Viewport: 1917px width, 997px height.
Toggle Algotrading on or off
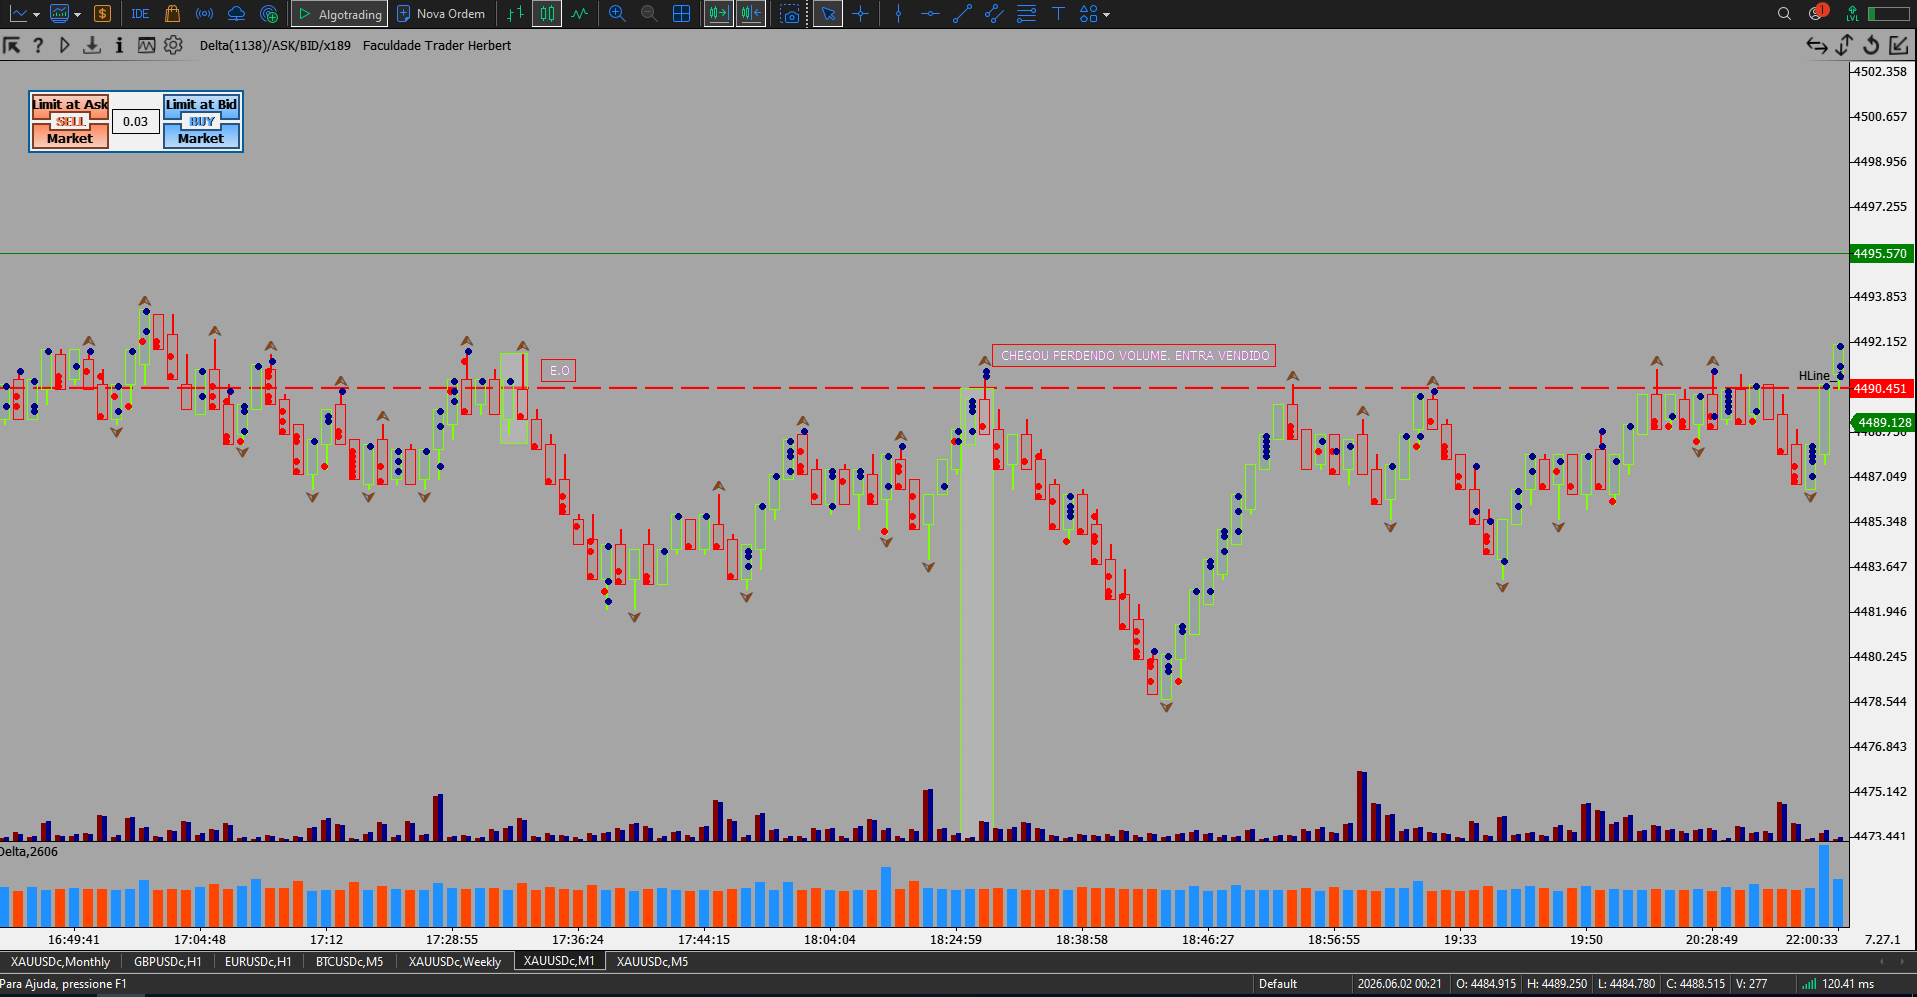pyautogui.click(x=340, y=14)
